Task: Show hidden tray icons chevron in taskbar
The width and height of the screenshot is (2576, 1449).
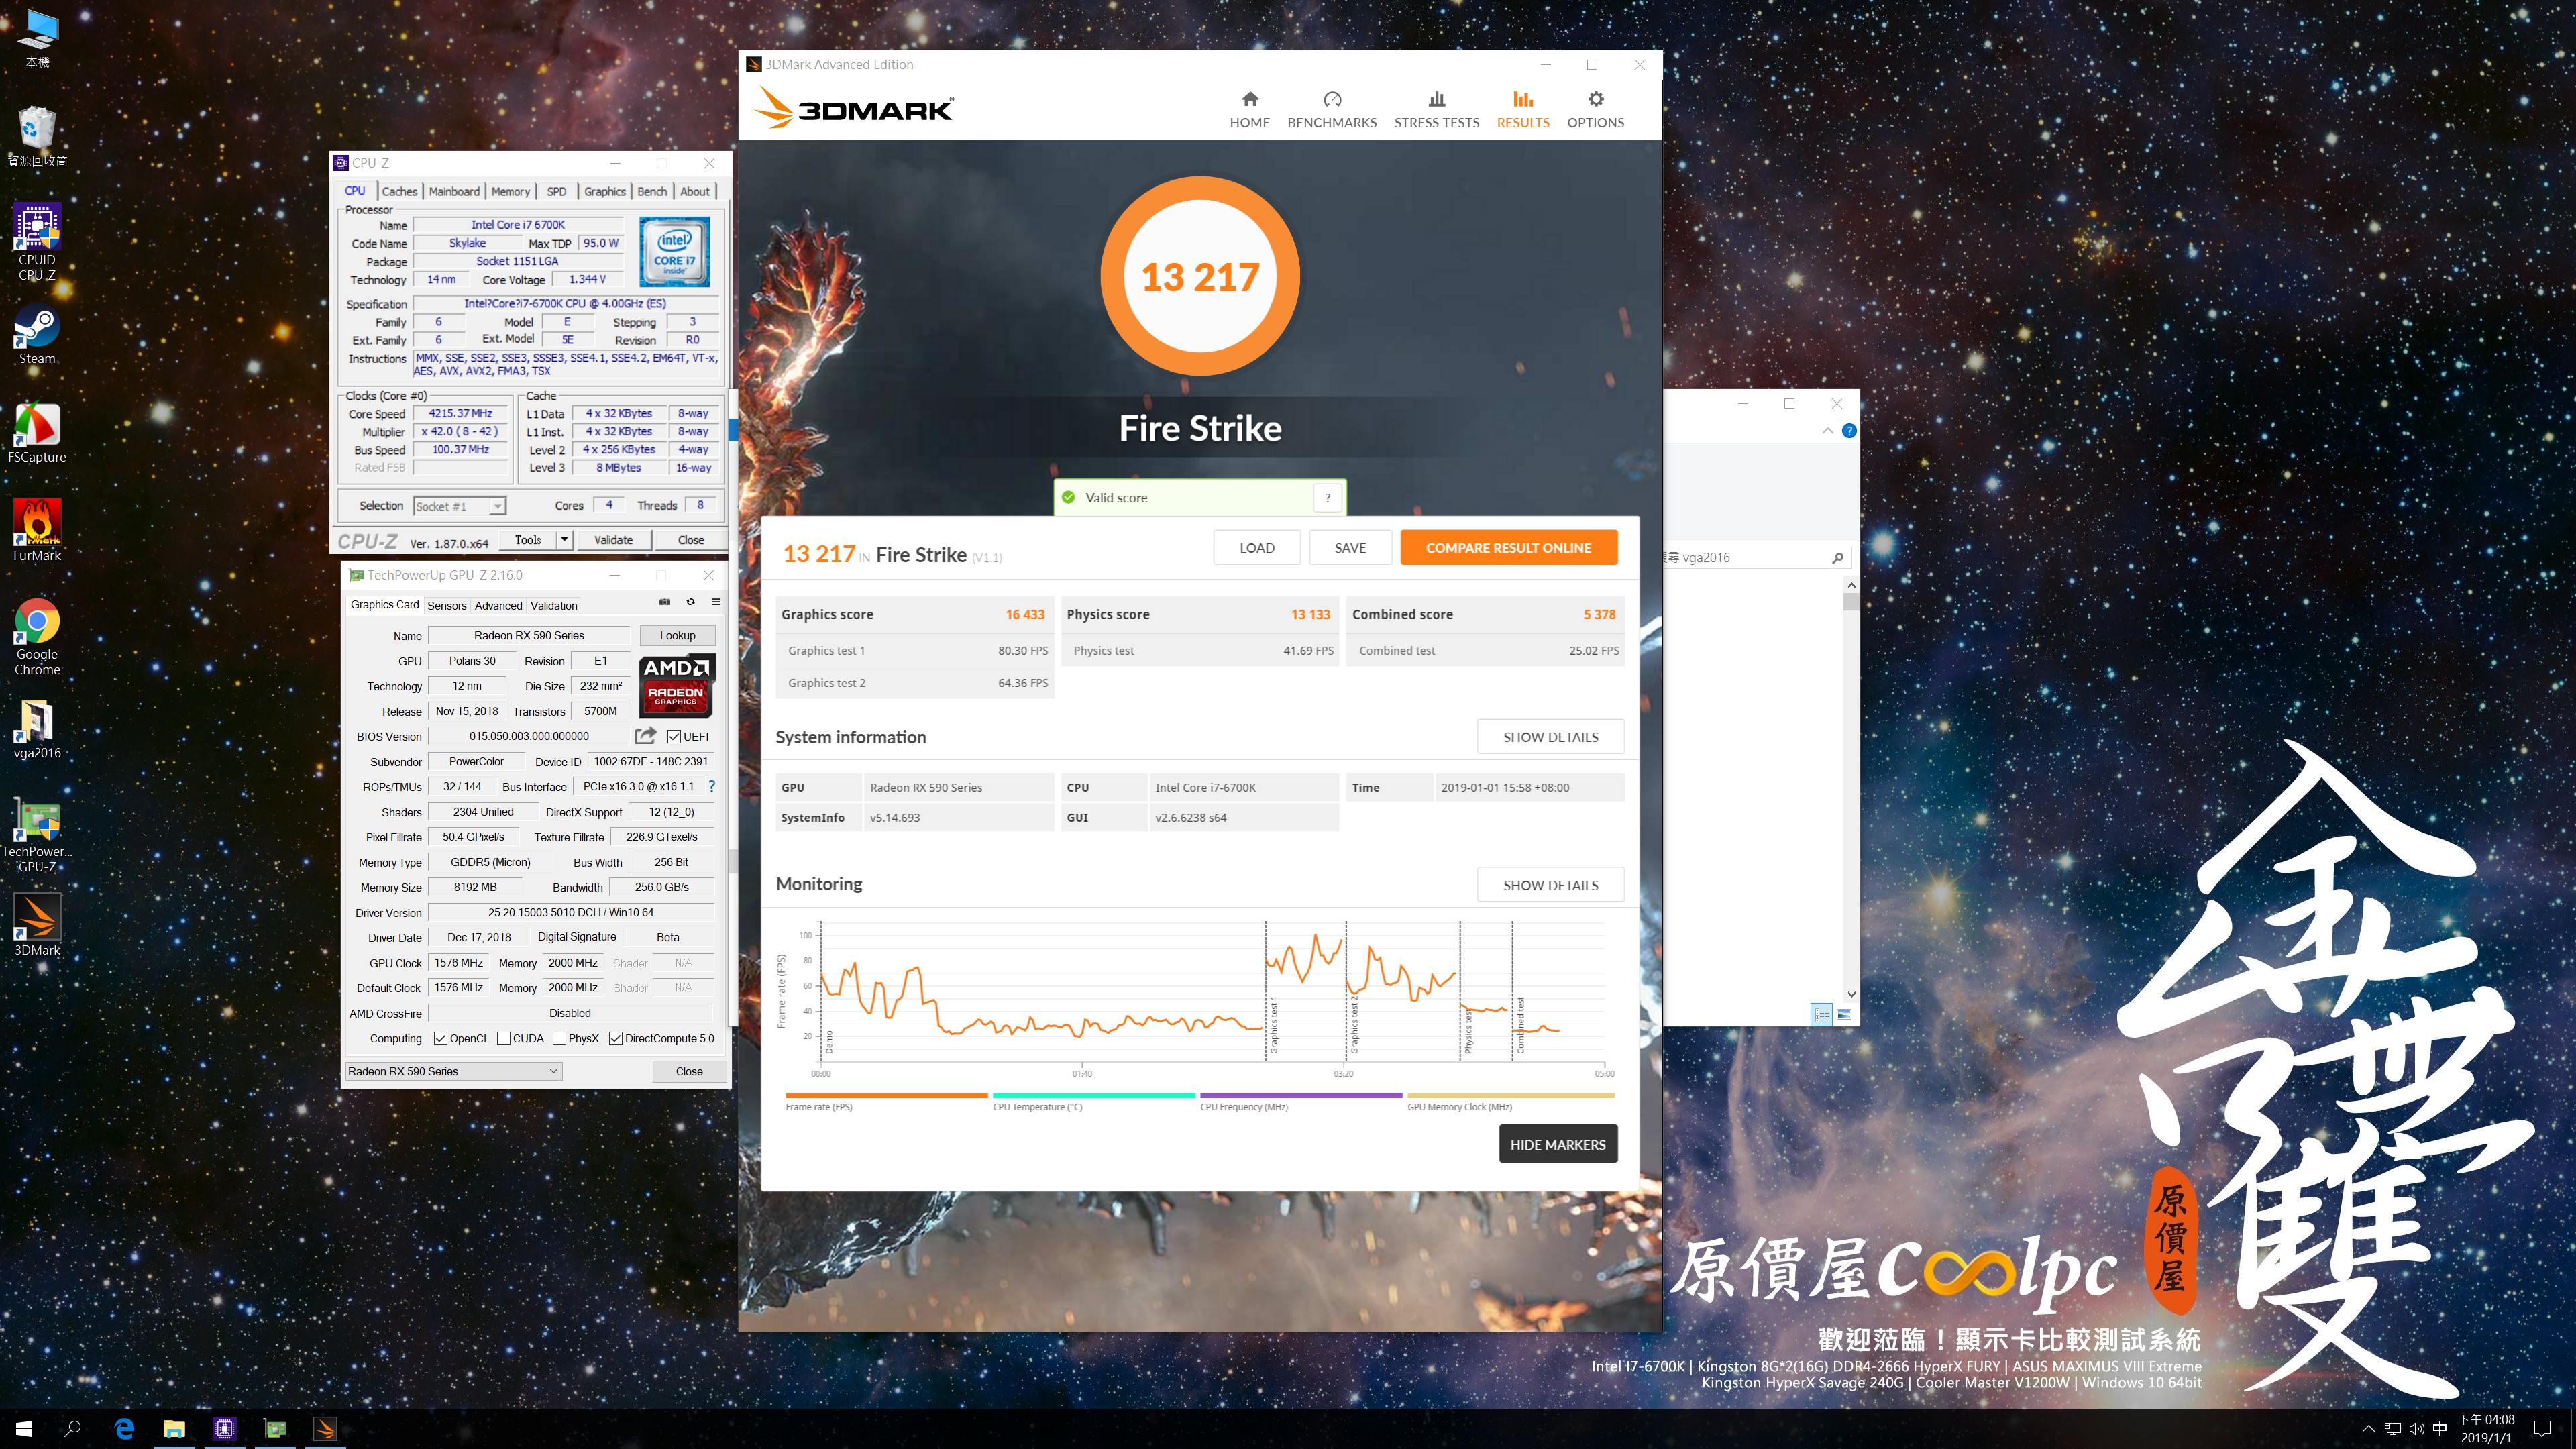Action: (x=2367, y=1429)
